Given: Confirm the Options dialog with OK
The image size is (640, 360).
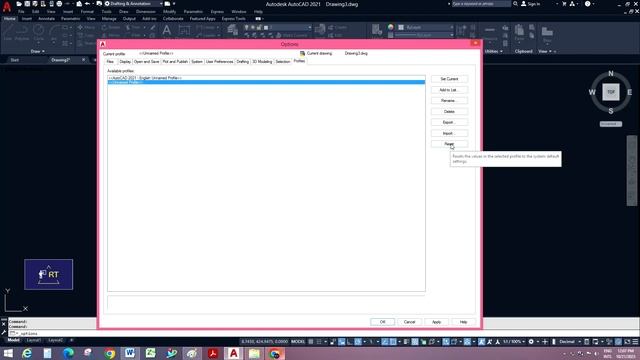Looking at the screenshot, I should (382, 322).
